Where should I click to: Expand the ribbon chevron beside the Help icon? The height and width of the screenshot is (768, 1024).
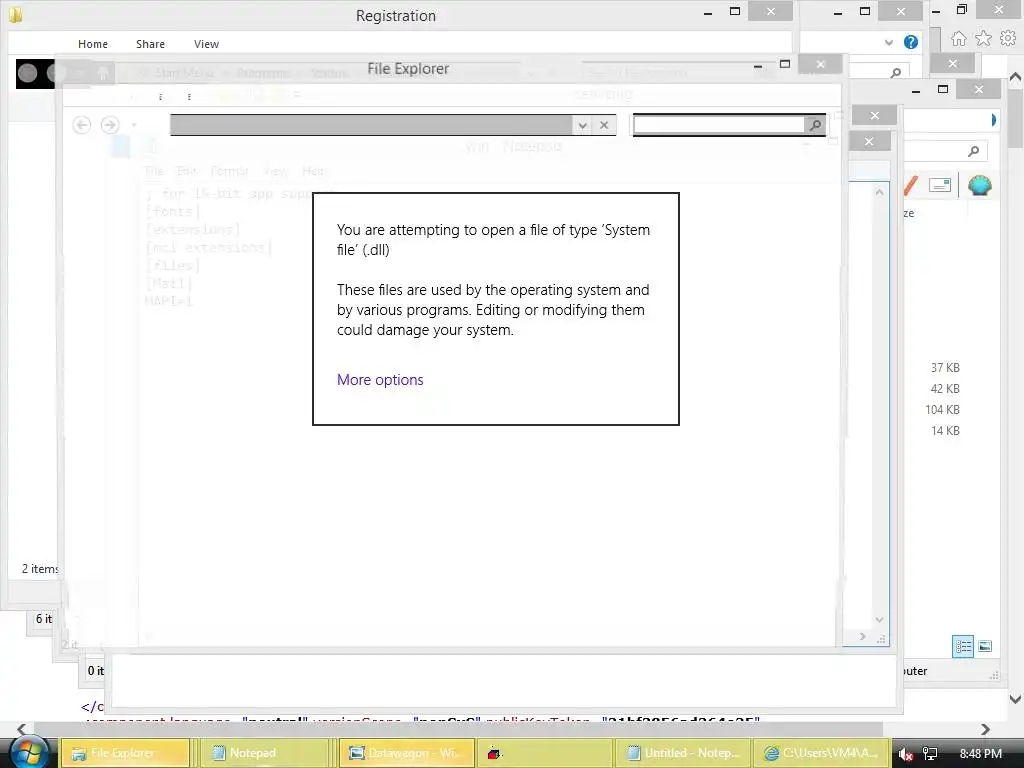pyautogui.click(x=889, y=42)
